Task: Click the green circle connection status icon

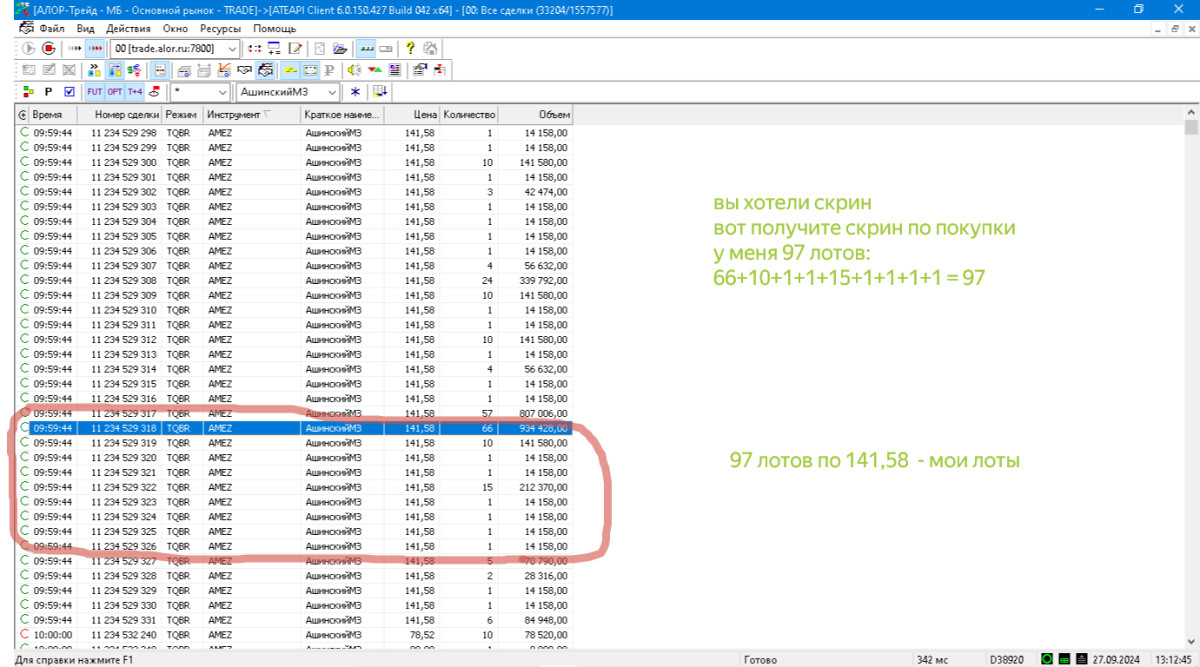Action: [x=1046, y=659]
